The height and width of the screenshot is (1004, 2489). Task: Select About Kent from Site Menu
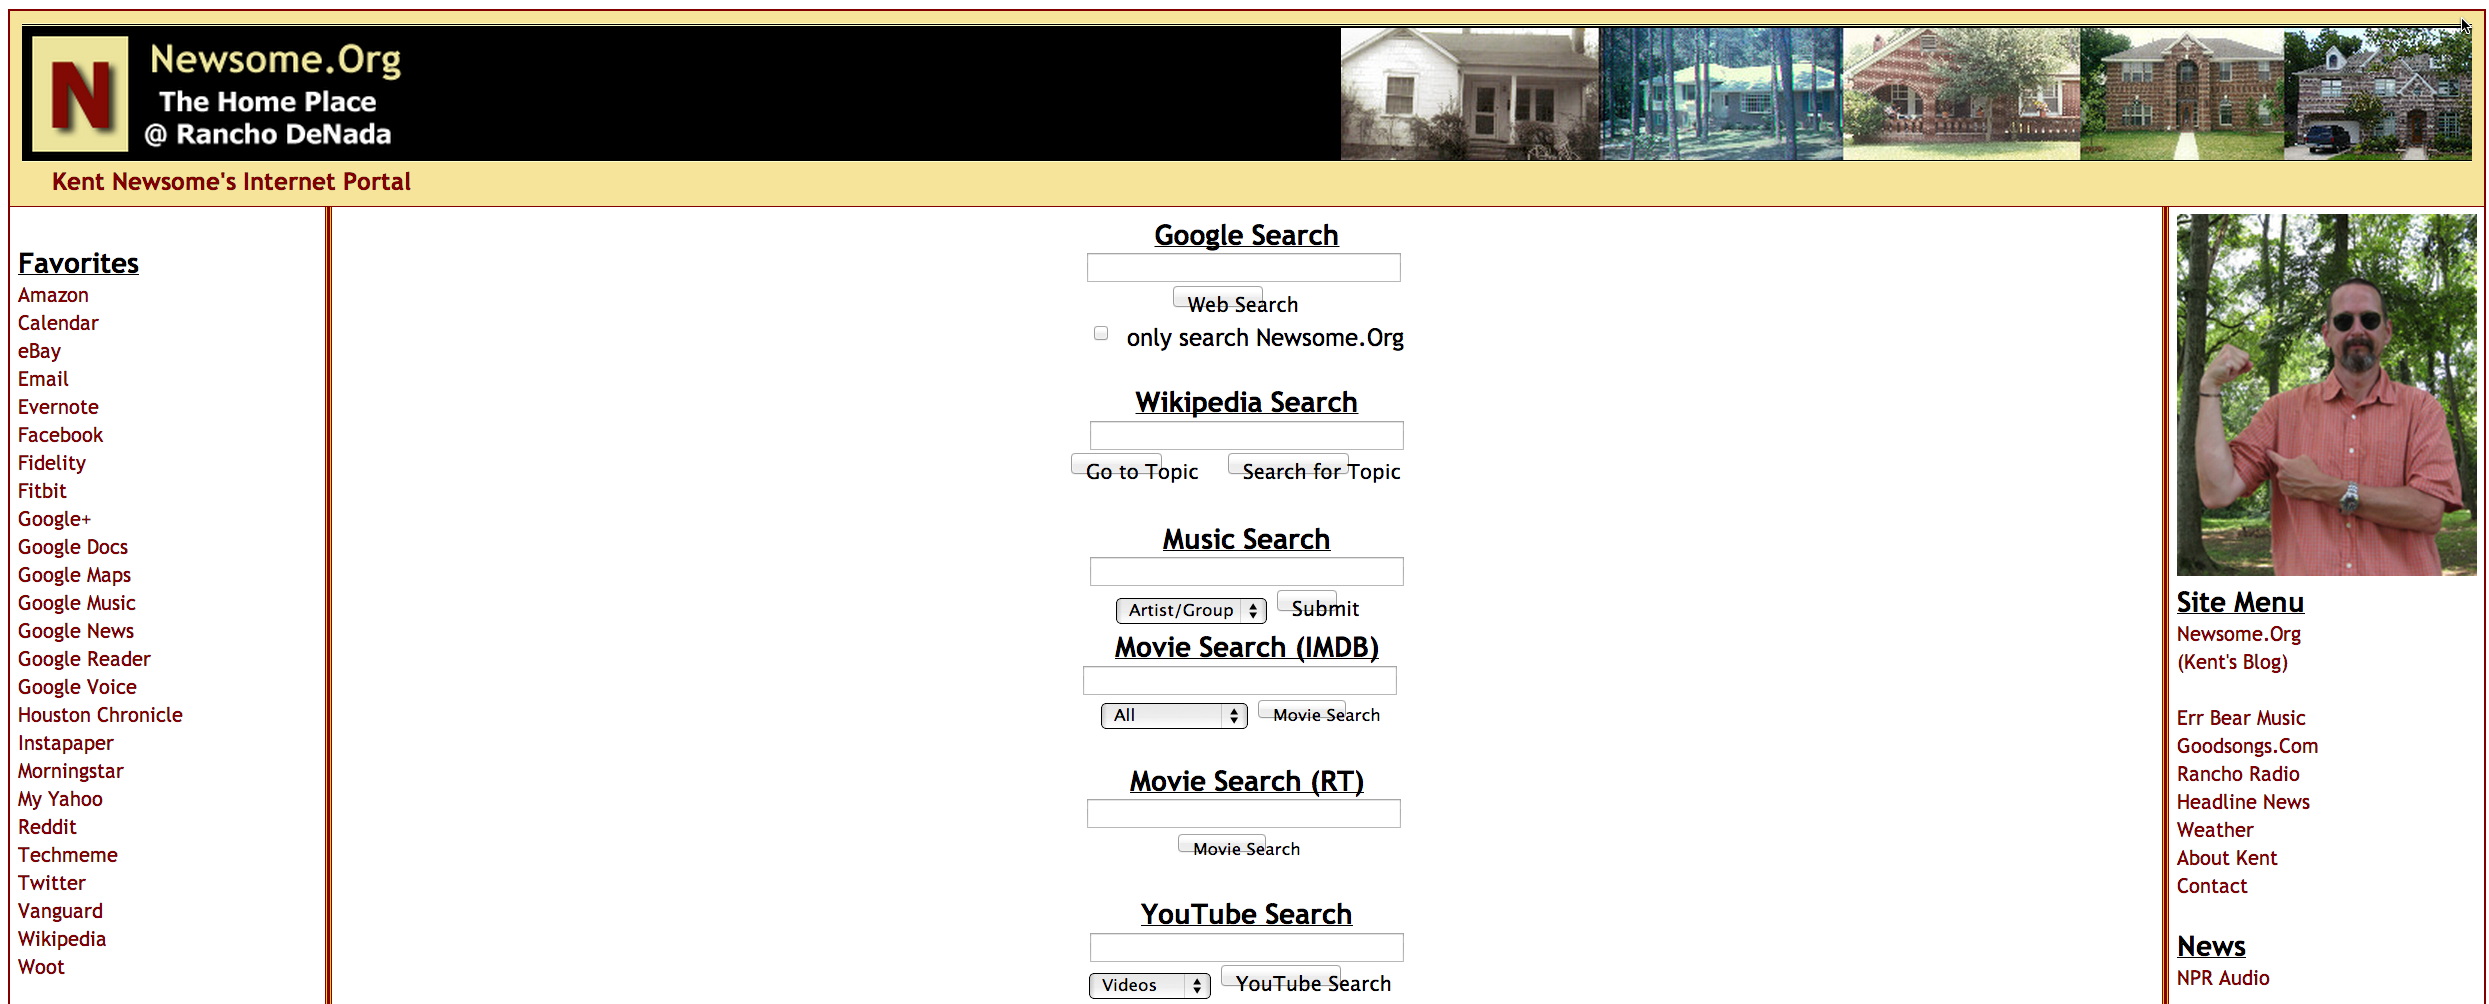click(x=2227, y=858)
